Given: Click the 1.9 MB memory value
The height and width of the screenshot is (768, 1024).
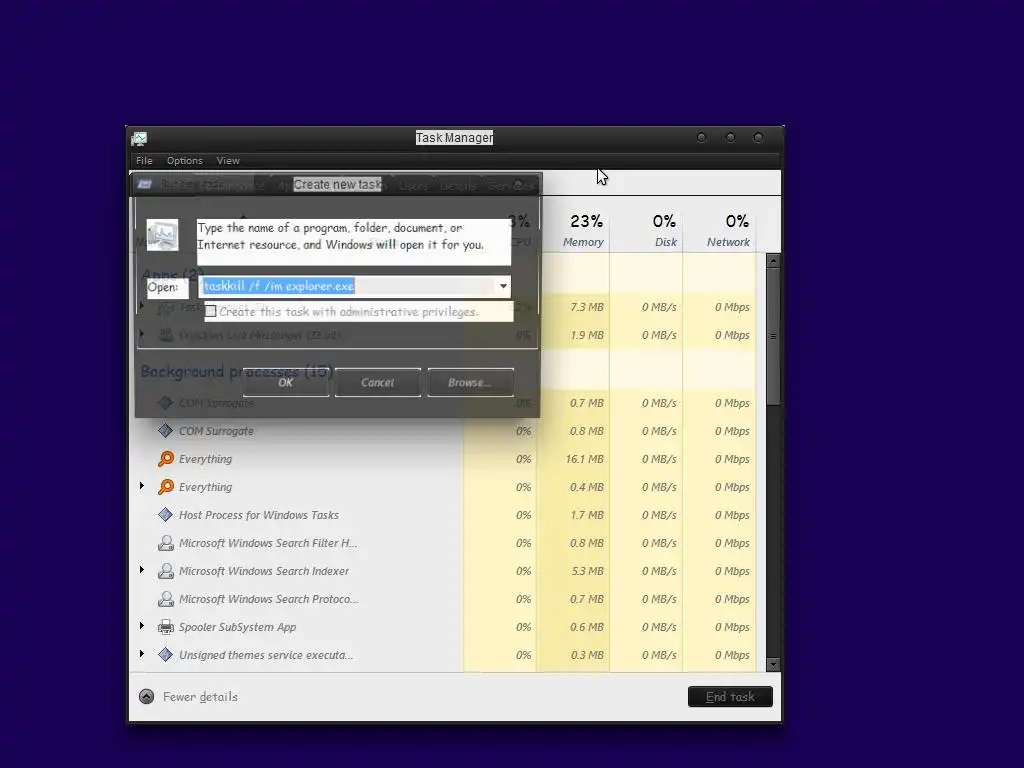Looking at the screenshot, I should (586, 335).
